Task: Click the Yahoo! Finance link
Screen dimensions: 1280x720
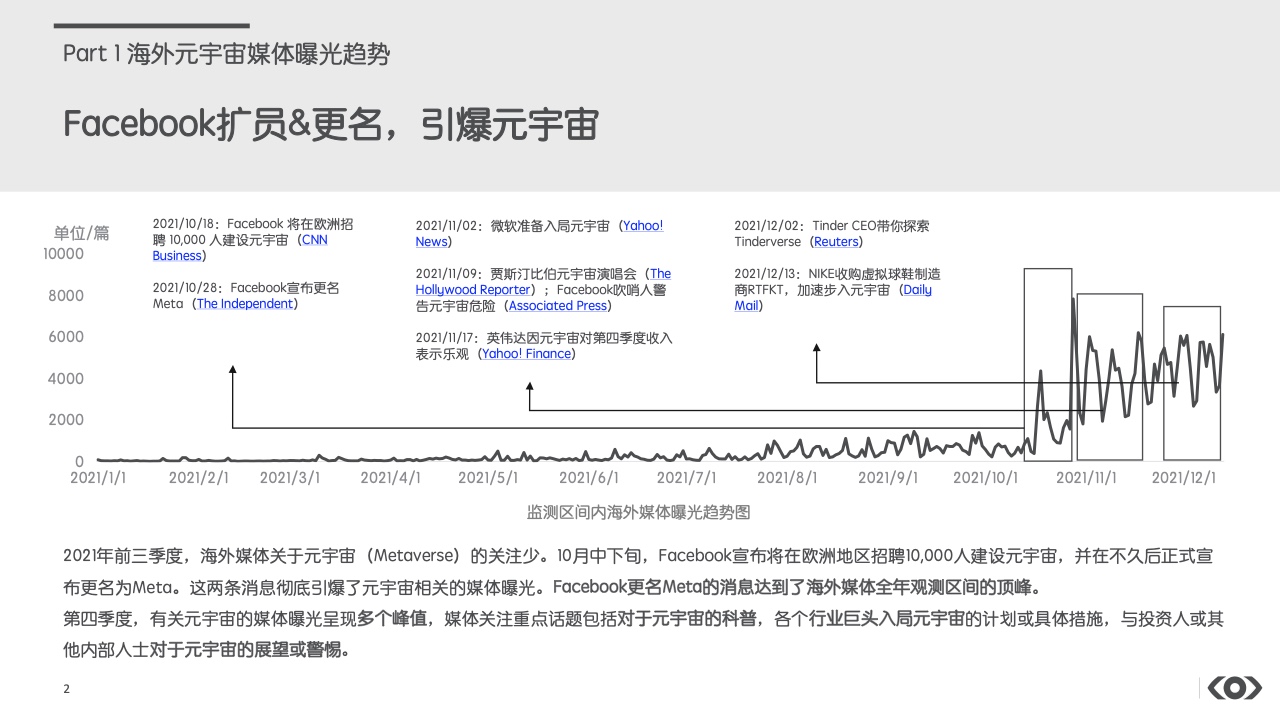Action: 526,354
